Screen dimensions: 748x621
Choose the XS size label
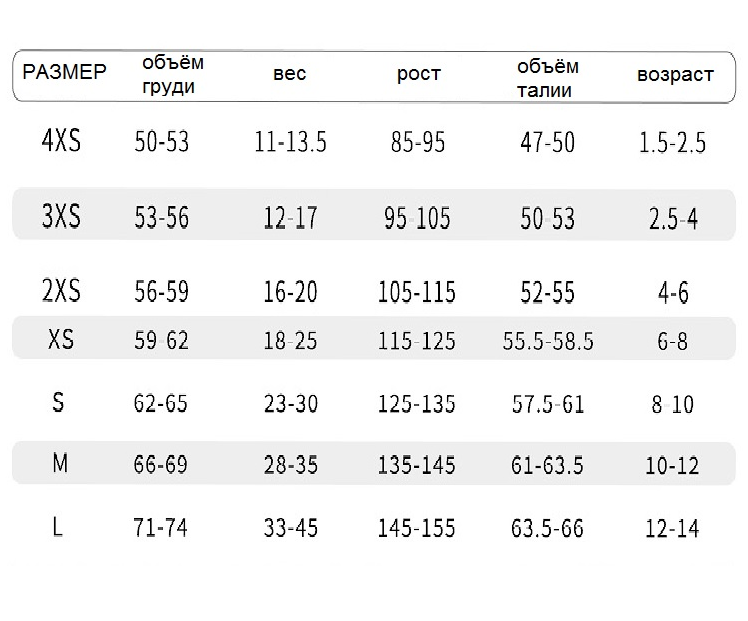tap(61, 339)
